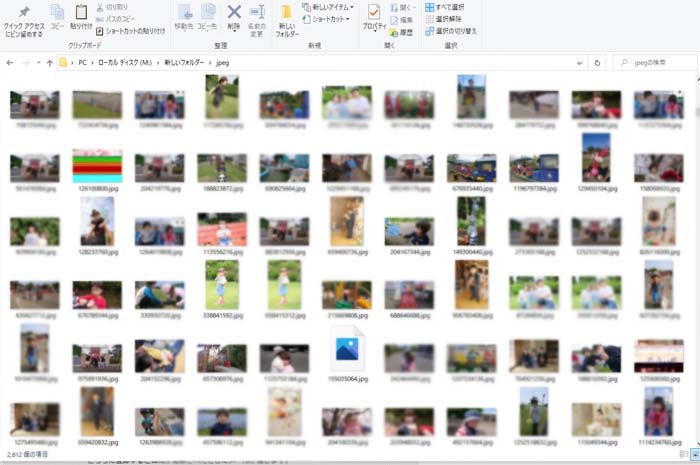The height and width of the screenshot is (465, 700).
Task: Switch to large thumbnails view in status bar
Action: tap(695, 454)
